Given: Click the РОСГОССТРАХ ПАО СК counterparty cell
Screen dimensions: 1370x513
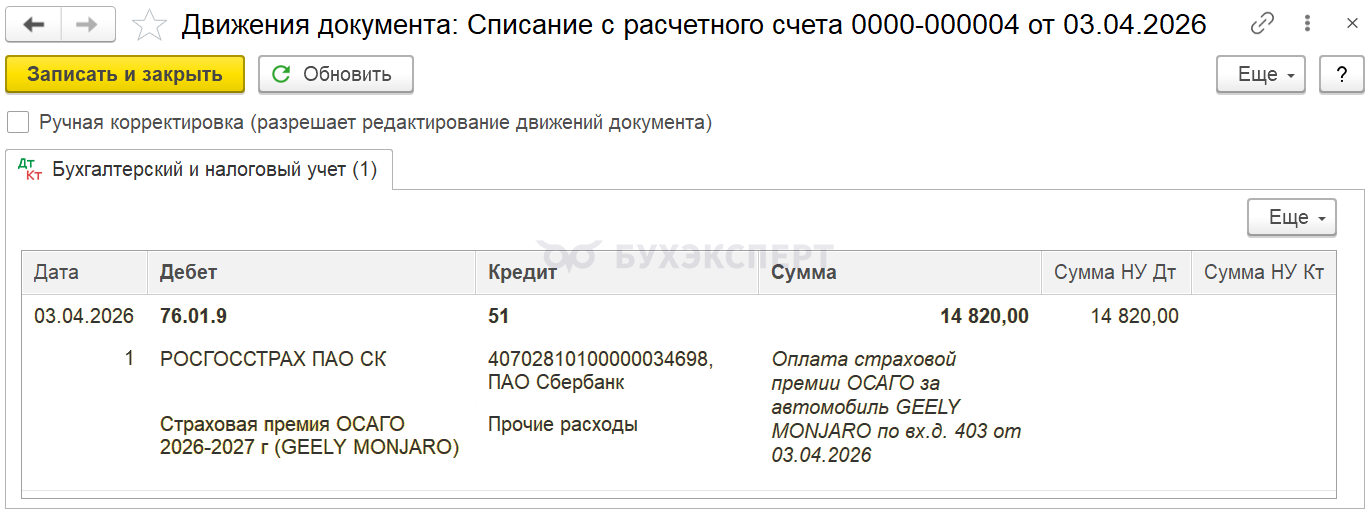Looking at the screenshot, I should pos(273,359).
